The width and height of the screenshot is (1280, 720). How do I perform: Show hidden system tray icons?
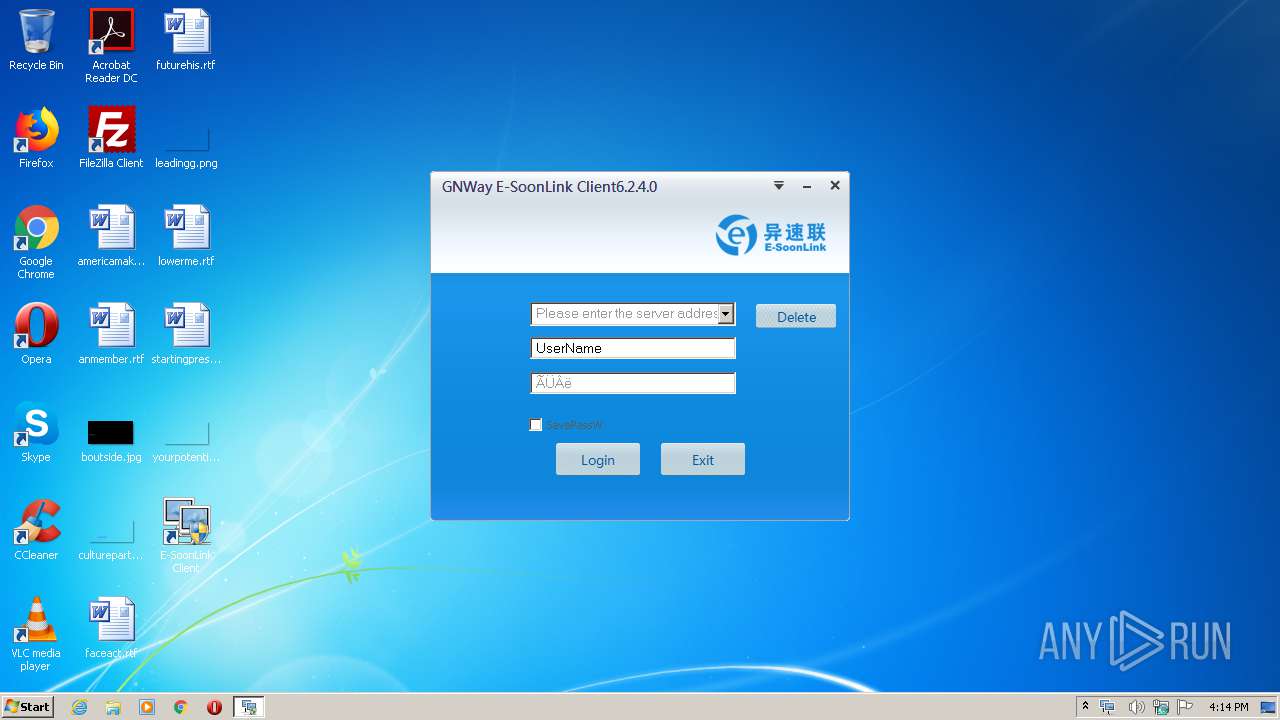click(x=1085, y=707)
